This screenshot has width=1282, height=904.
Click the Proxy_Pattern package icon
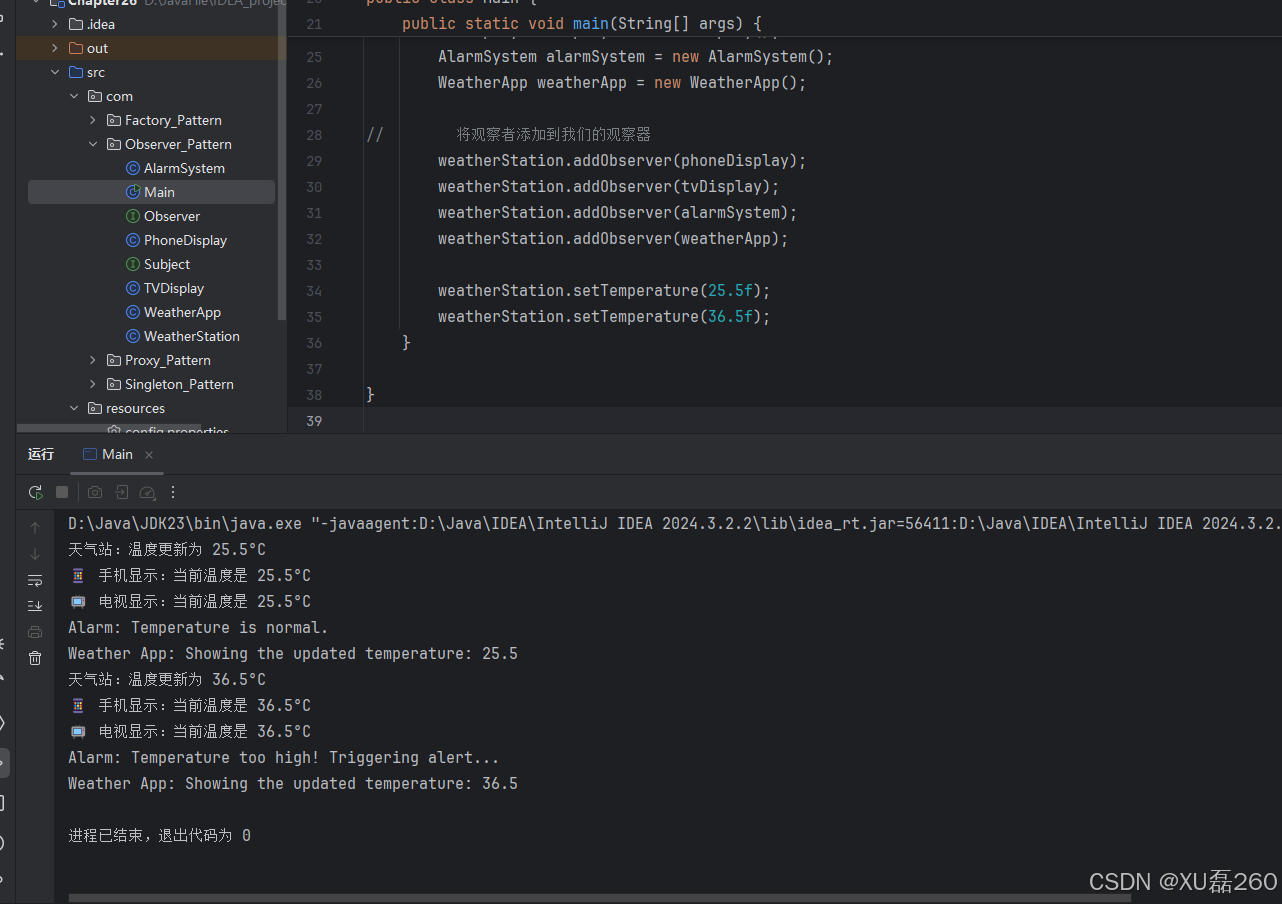pyautogui.click(x=114, y=360)
